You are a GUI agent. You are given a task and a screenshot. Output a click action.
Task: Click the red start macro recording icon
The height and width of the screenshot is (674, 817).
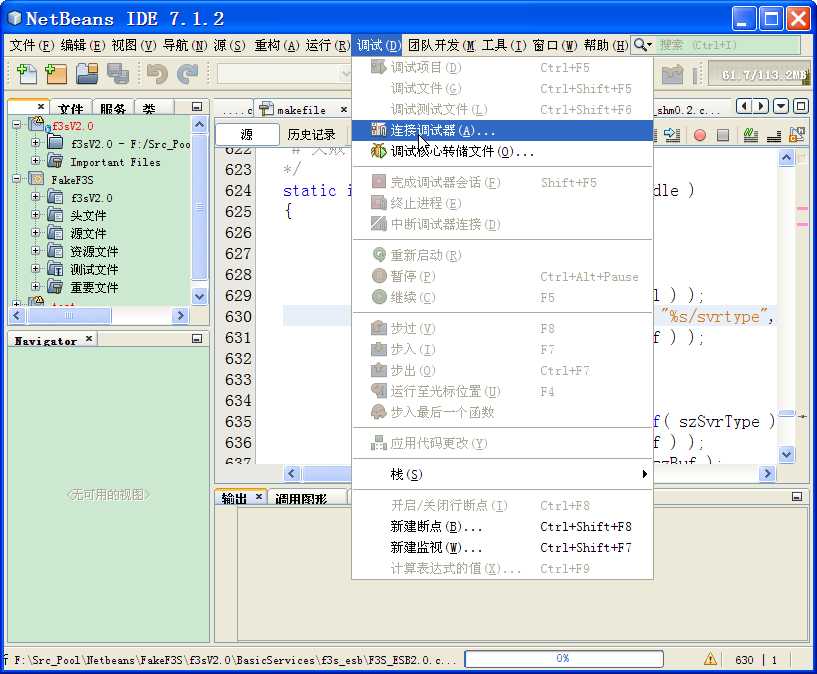tap(700, 135)
